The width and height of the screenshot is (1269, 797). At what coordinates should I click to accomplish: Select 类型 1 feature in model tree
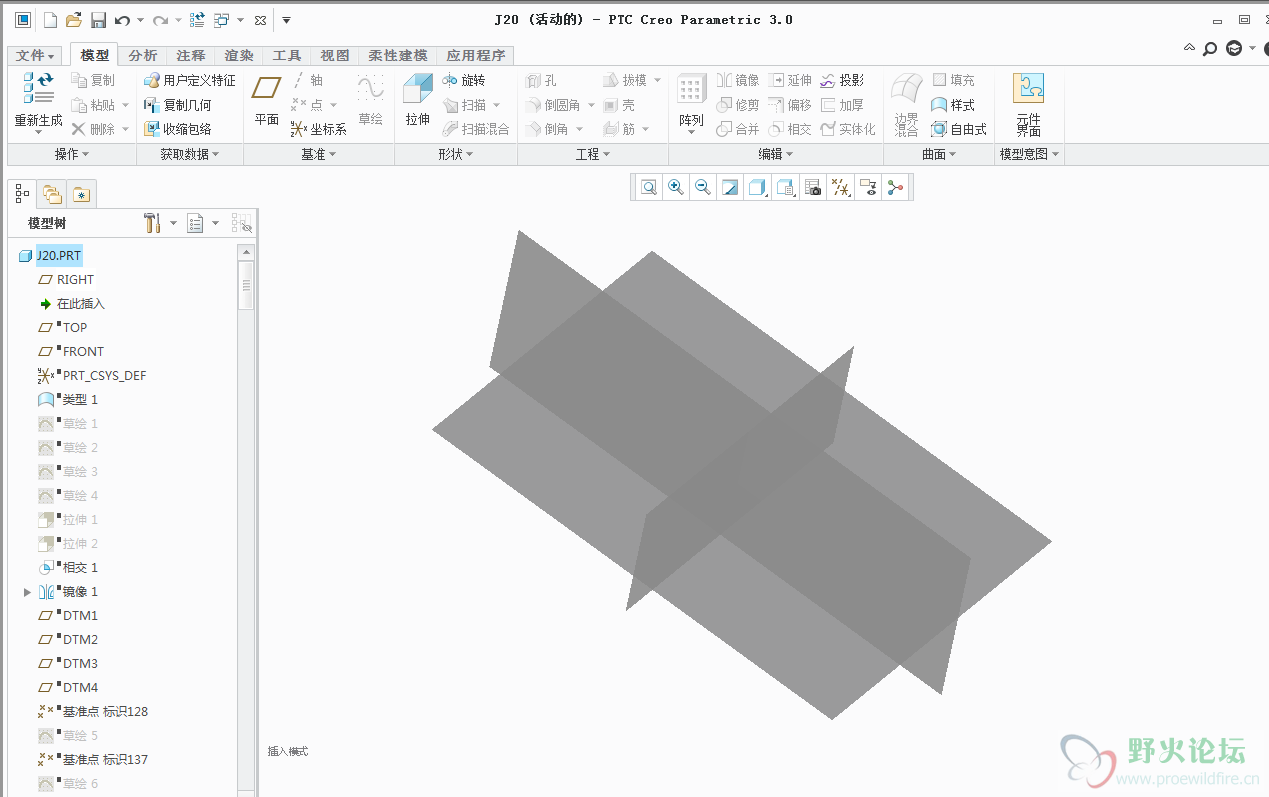click(x=80, y=400)
